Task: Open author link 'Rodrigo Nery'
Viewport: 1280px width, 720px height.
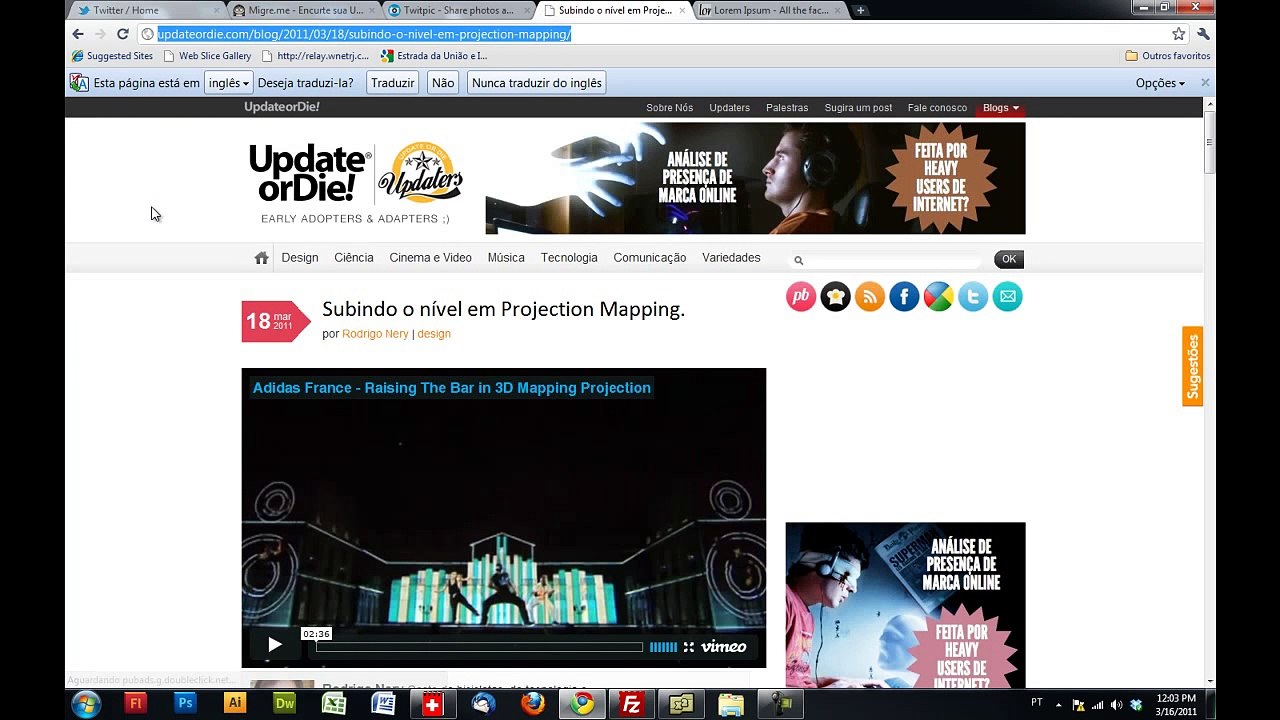Action: (375, 334)
